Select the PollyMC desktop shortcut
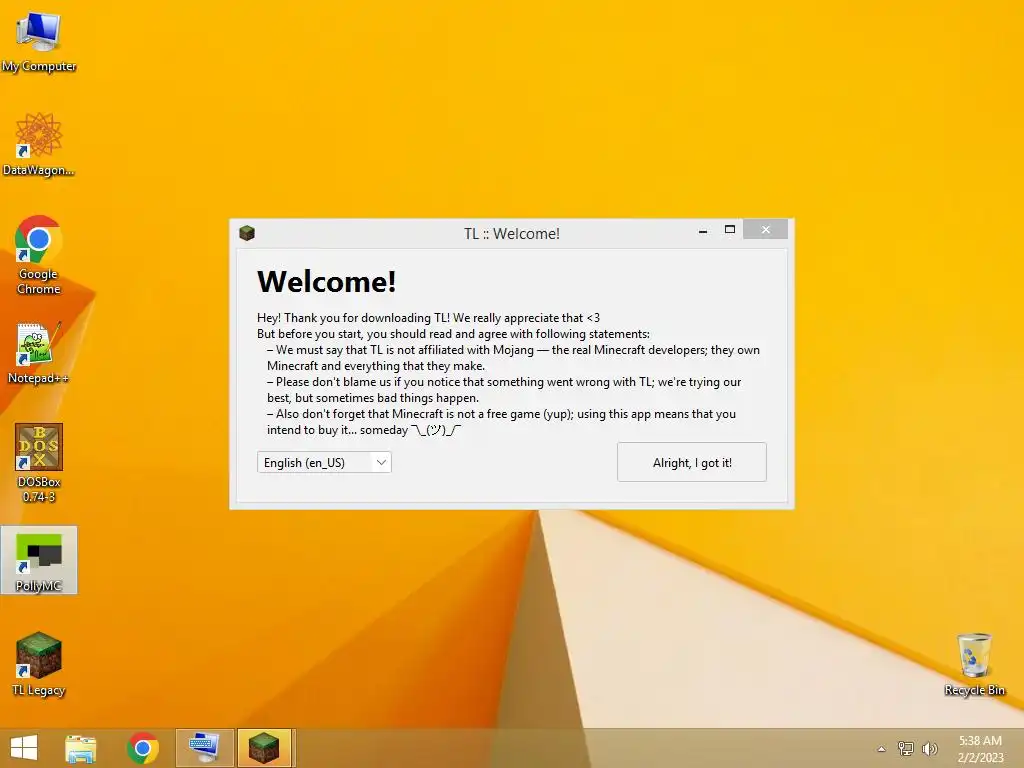The height and width of the screenshot is (768, 1024). click(39, 560)
